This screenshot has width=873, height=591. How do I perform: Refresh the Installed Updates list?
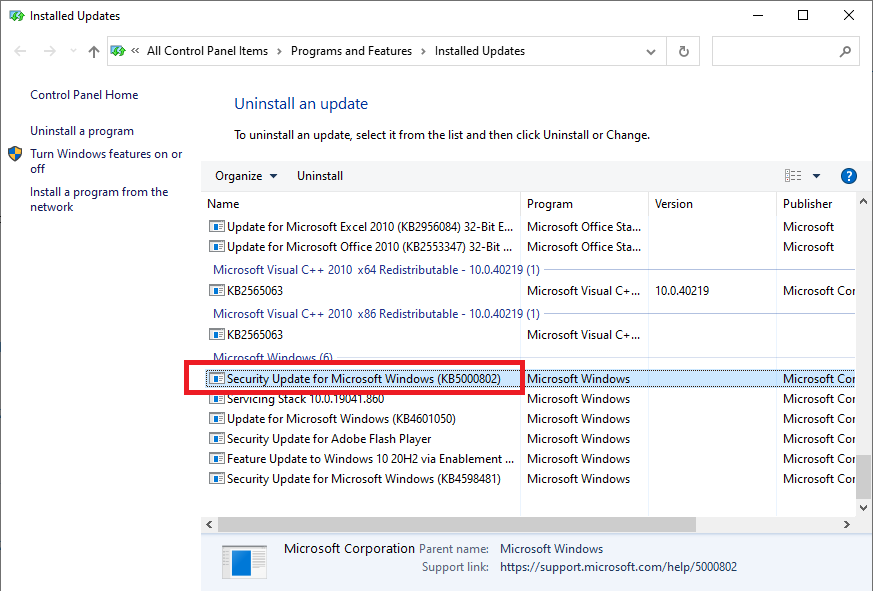(684, 51)
